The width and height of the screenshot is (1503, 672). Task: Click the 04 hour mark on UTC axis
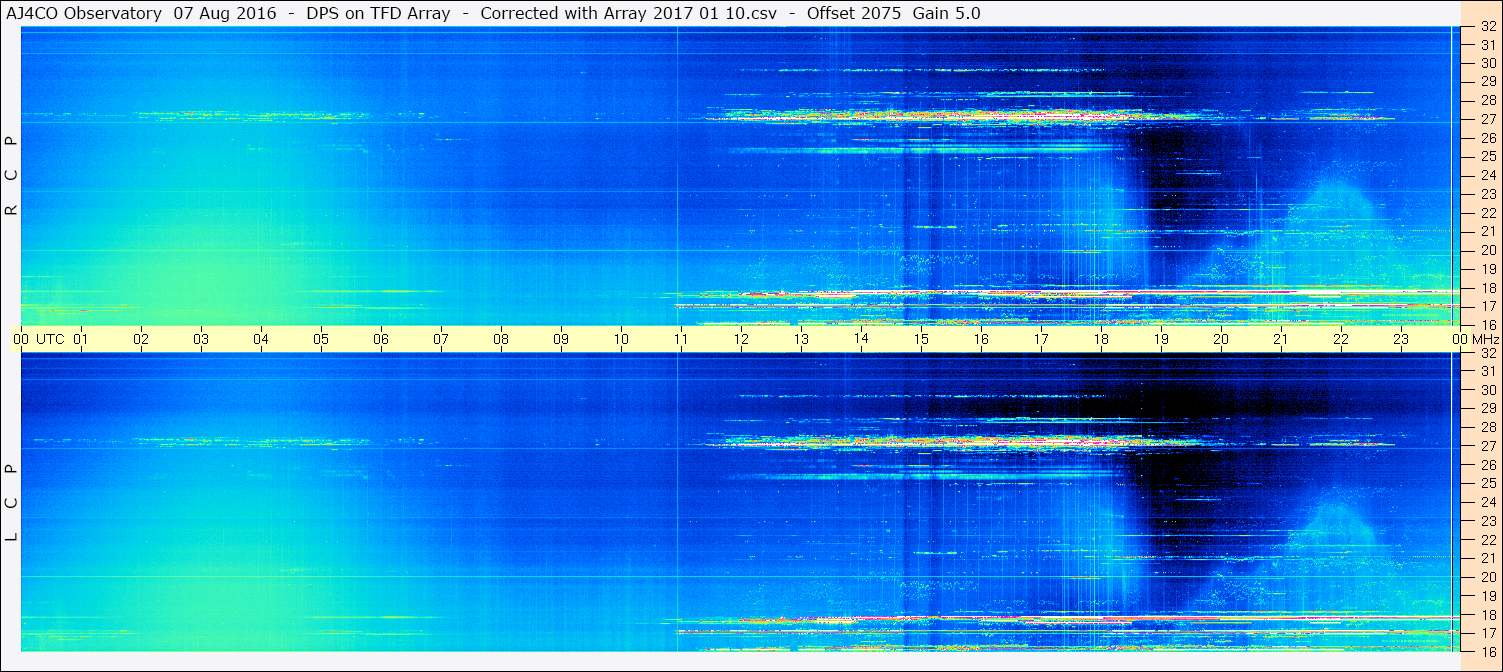(260, 339)
